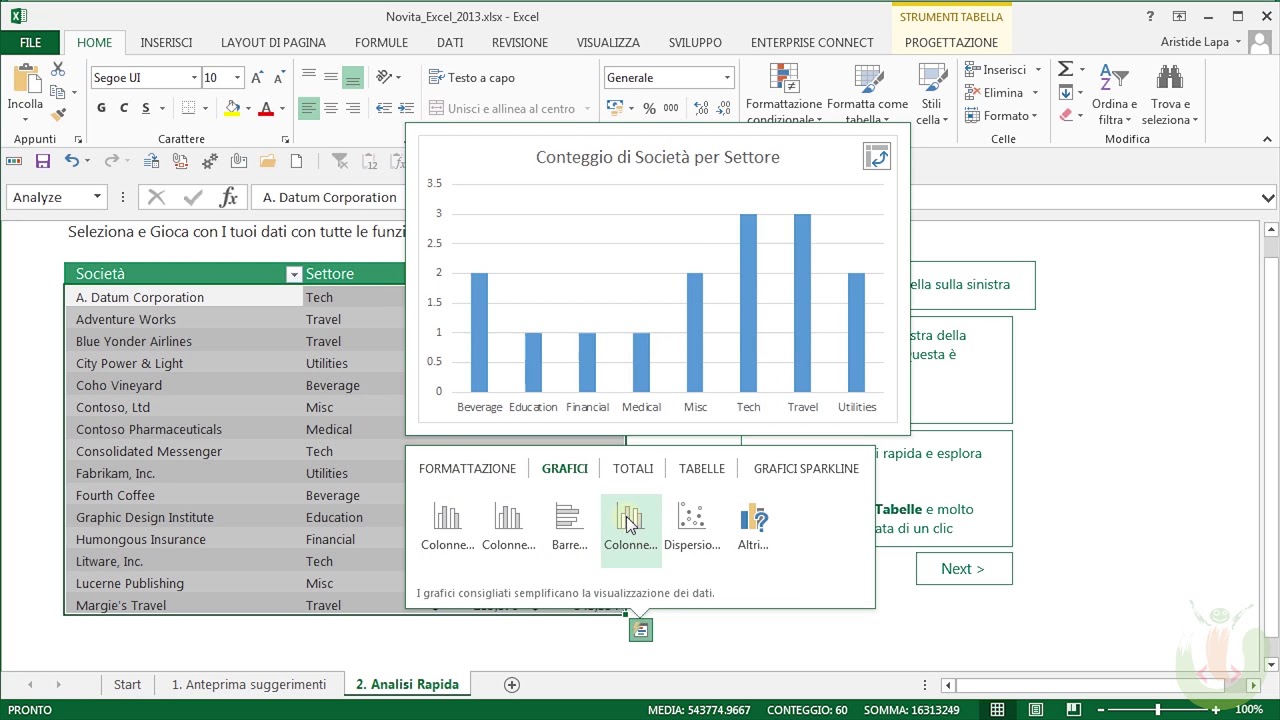1280x720 pixels.
Task: Switch to Page Layout view in status bar
Action: pyautogui.click(x=1035, y=710)
